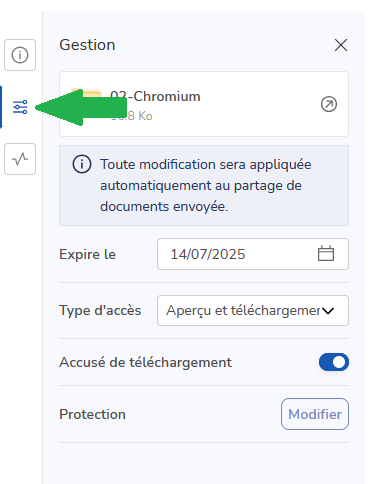
Task: Close the Gestion panel
Action: (x=341, y=45)
